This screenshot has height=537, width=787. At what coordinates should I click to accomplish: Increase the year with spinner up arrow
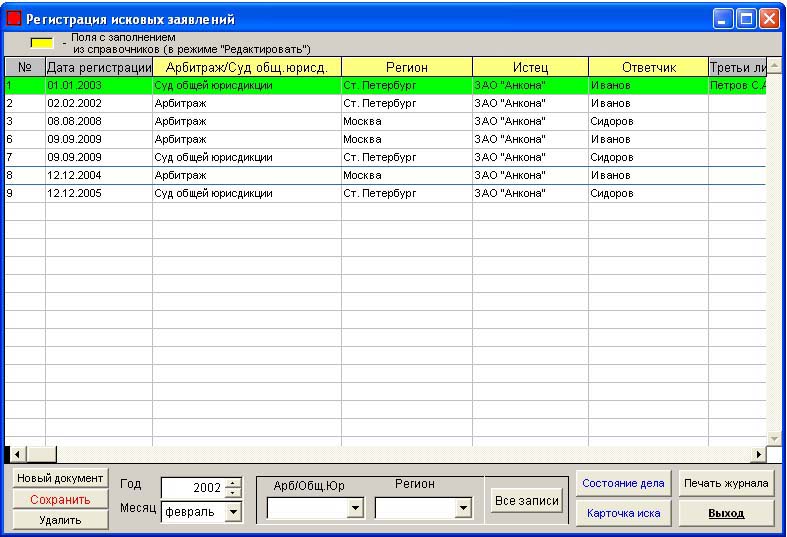click(x=232, y=483)
